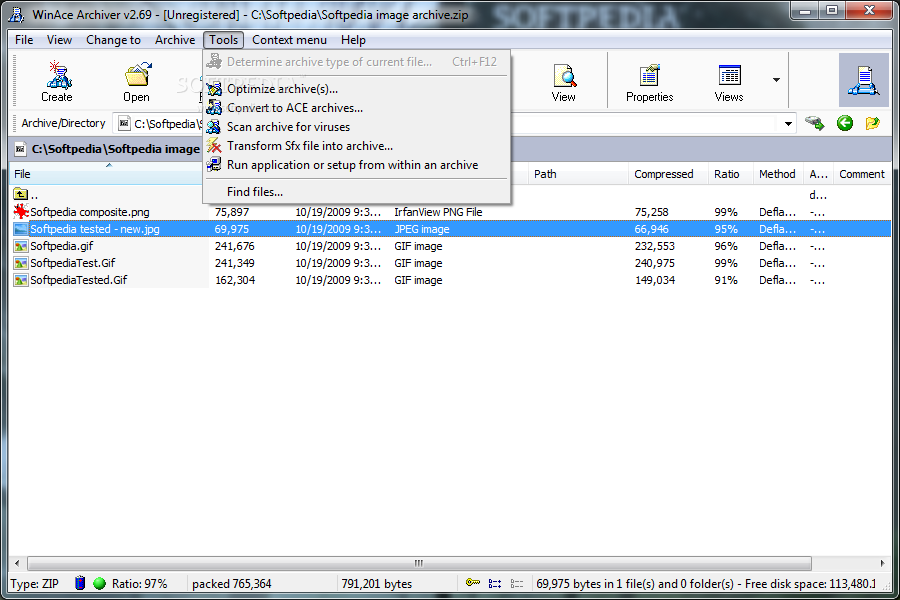
Task: Click the Transform Sfx file icon
Action: pos(214,146)
